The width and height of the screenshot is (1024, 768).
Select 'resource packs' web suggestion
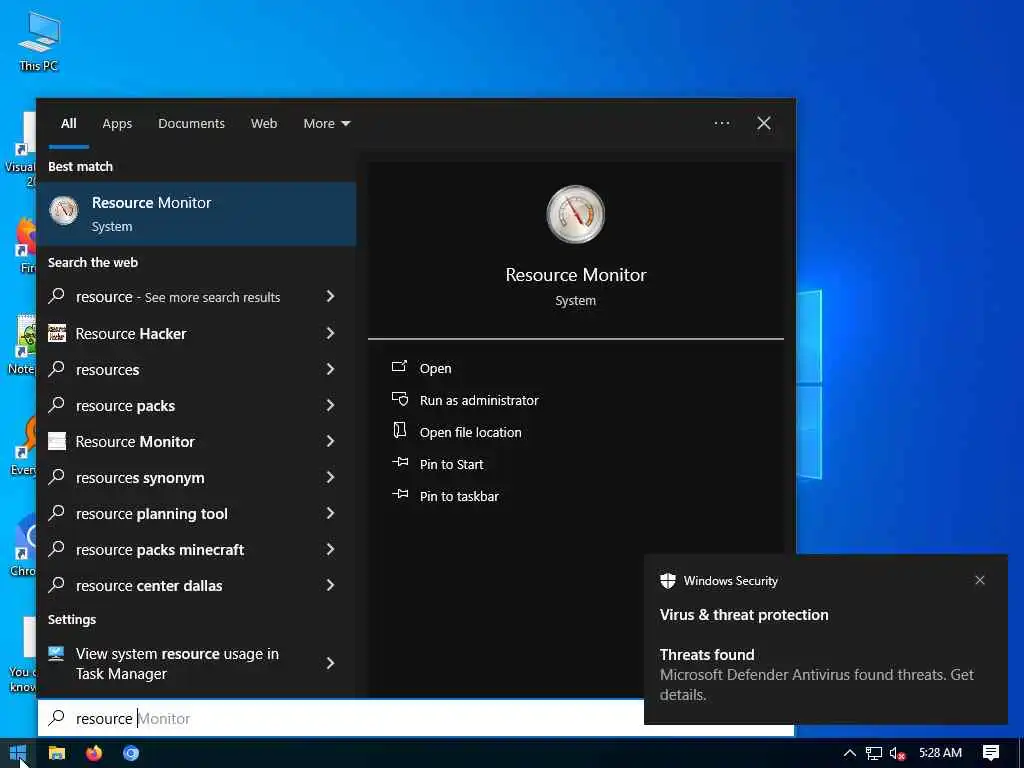125,406
